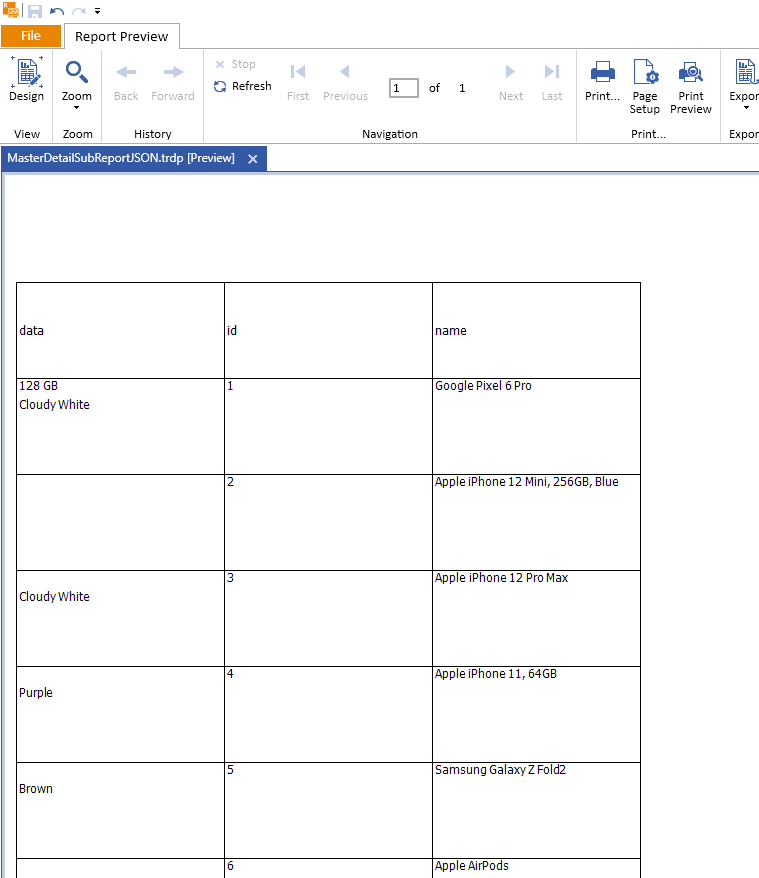Open Page Setup
Image resolution: width=759 pixels, height=878 pixels.
(645, 87)
